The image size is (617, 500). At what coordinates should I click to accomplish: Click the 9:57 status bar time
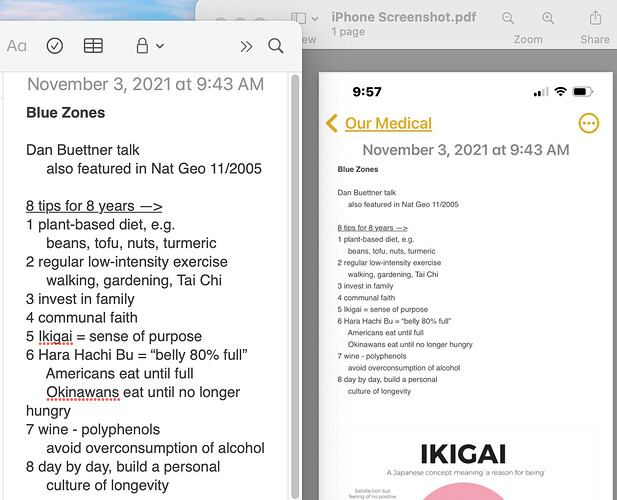367,92
